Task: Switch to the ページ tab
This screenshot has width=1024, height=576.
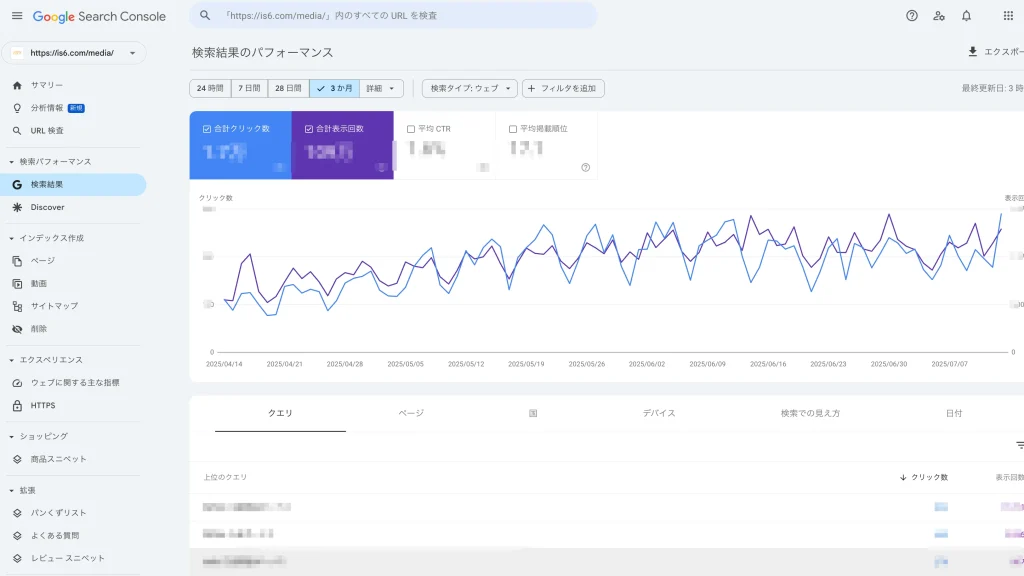Action: click(411, 413)
